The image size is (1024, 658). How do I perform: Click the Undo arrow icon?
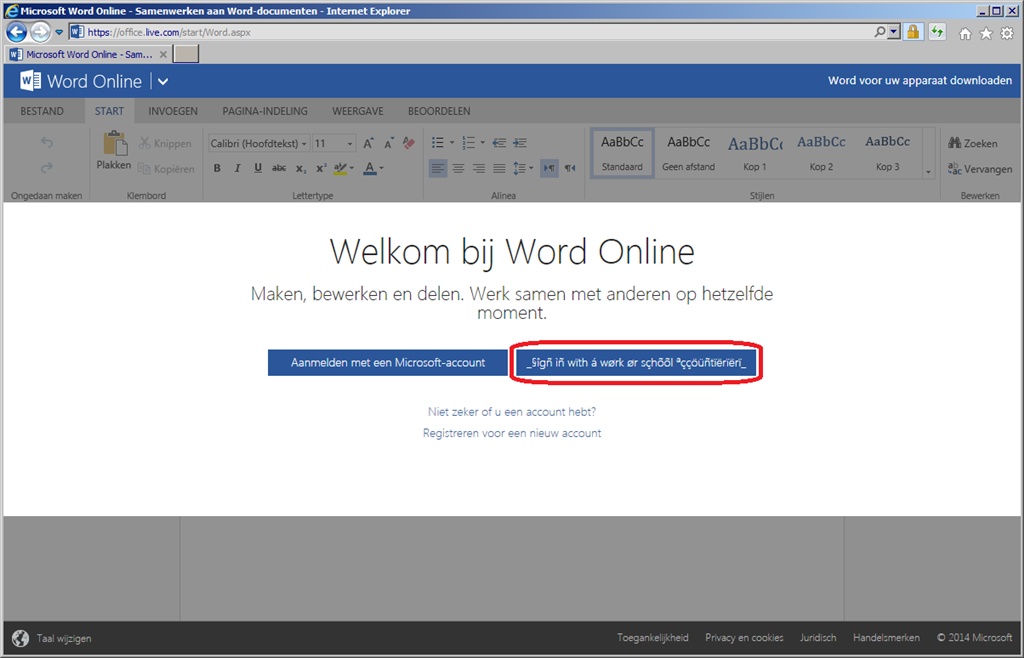click(x=46, y=142)
